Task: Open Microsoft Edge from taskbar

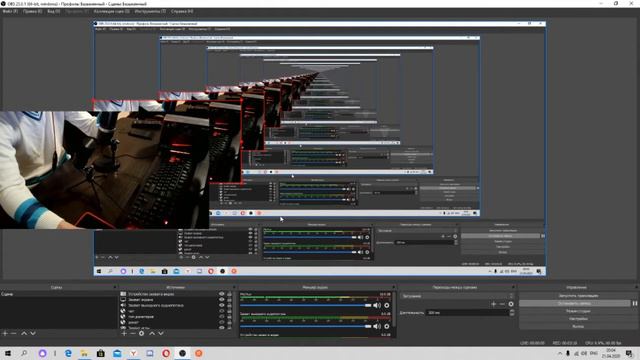Action: 68,353
